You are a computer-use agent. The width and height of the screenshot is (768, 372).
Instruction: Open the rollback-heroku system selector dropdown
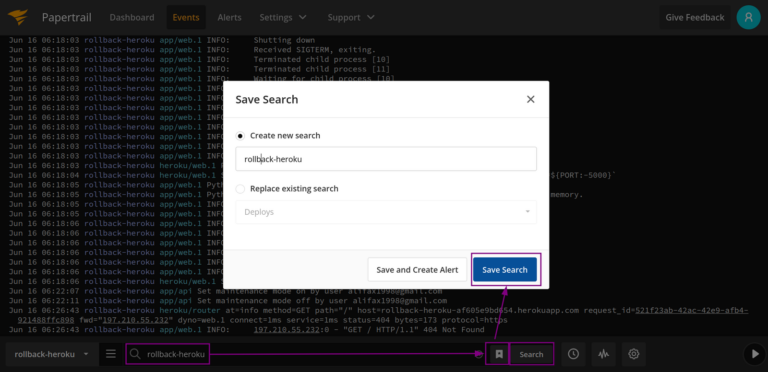pos(51,354)
